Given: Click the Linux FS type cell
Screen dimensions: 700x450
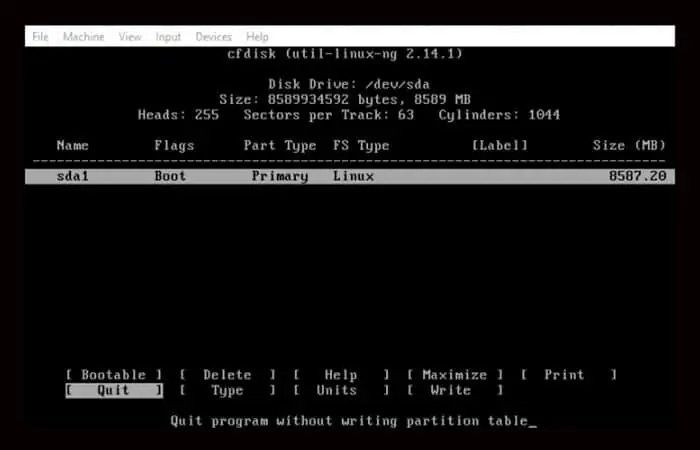Looking at the screenshot, I should click(x=354, y=176).
